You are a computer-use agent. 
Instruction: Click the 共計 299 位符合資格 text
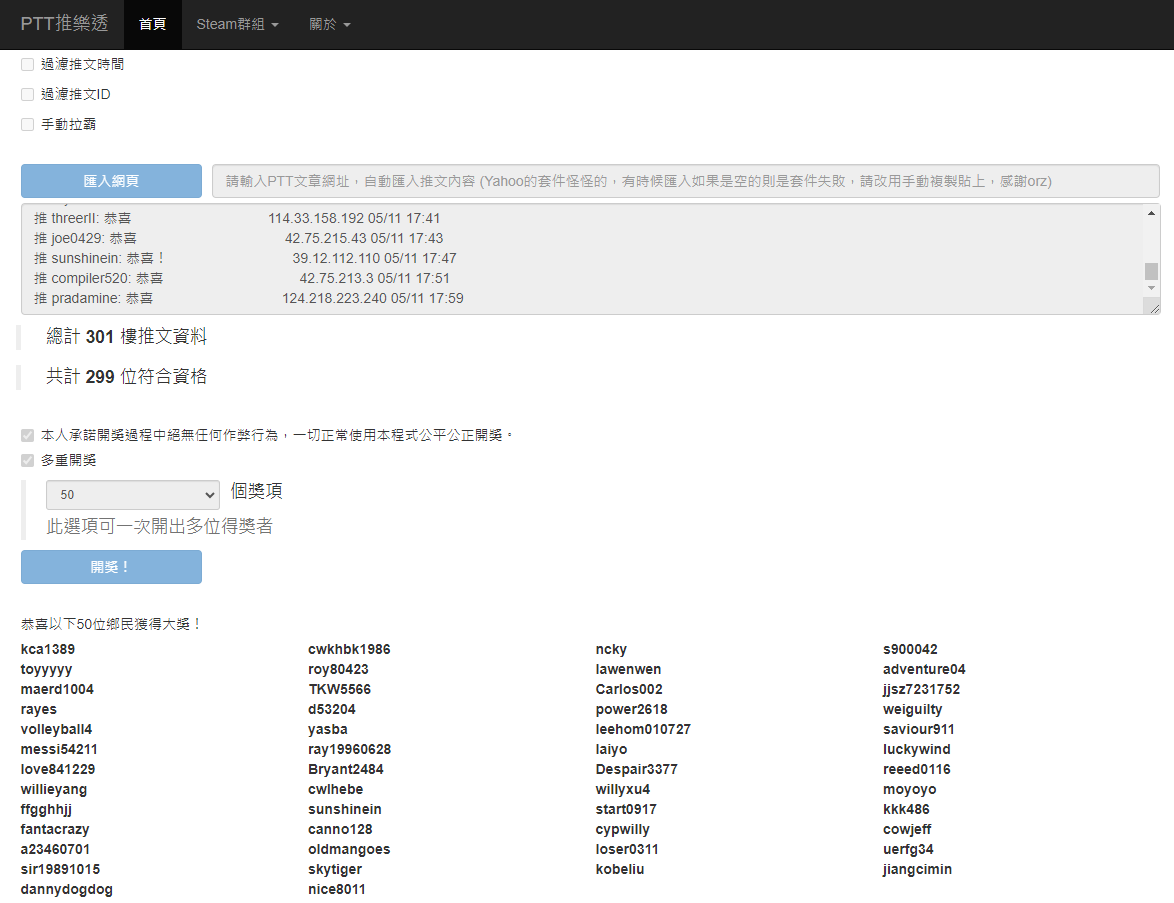click(x=127, y=377)
